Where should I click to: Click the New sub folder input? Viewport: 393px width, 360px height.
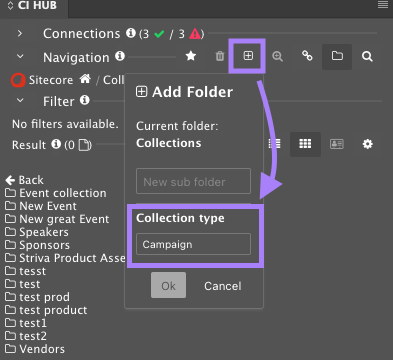tap(193, 181)
